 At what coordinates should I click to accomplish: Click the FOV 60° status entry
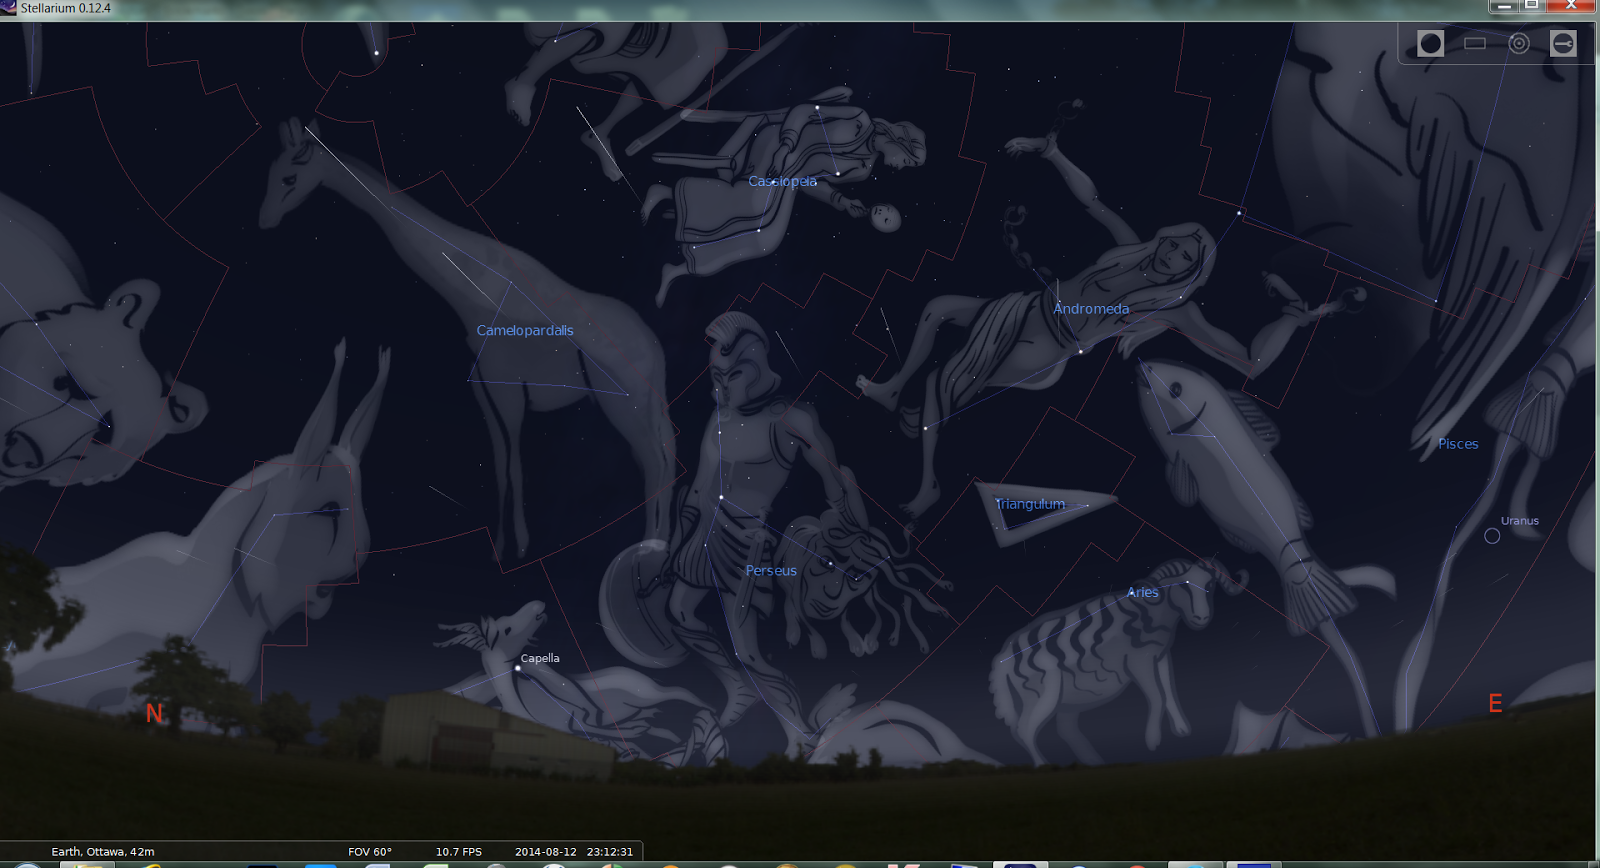[370, 852]
